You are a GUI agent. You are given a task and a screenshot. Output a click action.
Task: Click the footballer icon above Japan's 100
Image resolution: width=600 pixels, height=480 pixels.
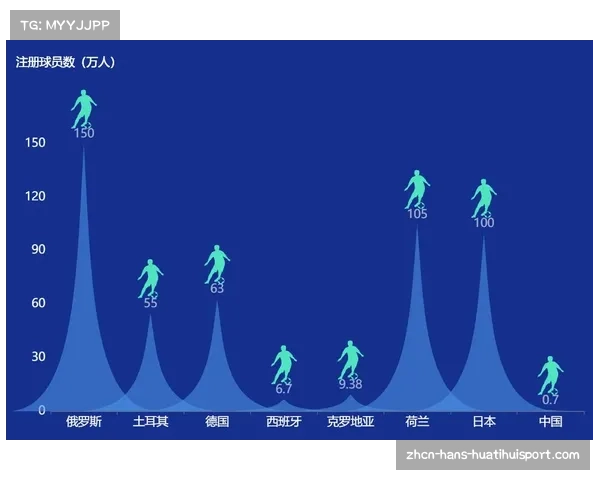(484, 198)
